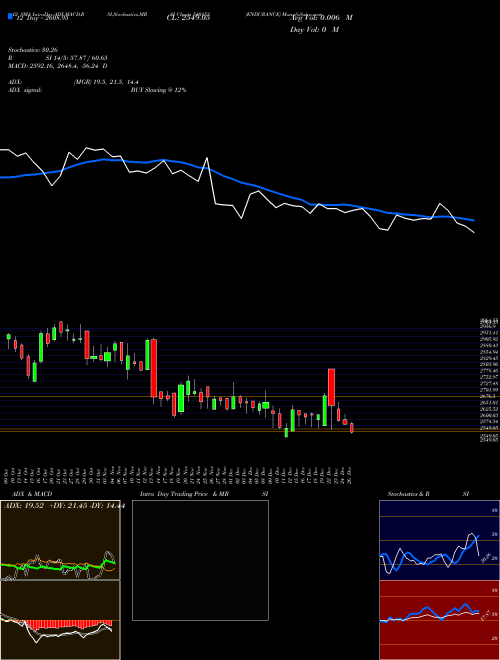Click the empty intraday trading price chart box
The image size is (500, 660).
pos(200,560)
